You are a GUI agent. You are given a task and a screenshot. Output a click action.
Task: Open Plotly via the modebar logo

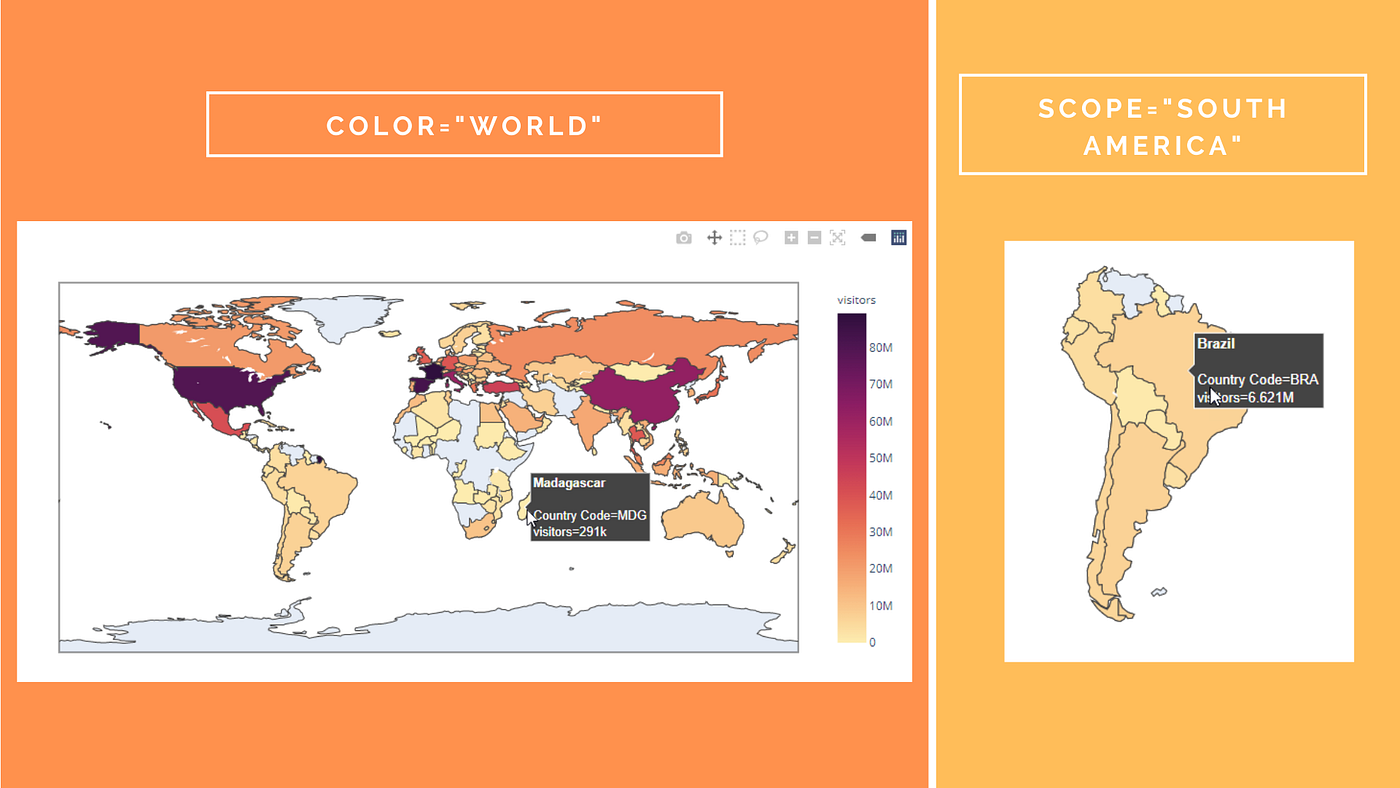[898, 237]
